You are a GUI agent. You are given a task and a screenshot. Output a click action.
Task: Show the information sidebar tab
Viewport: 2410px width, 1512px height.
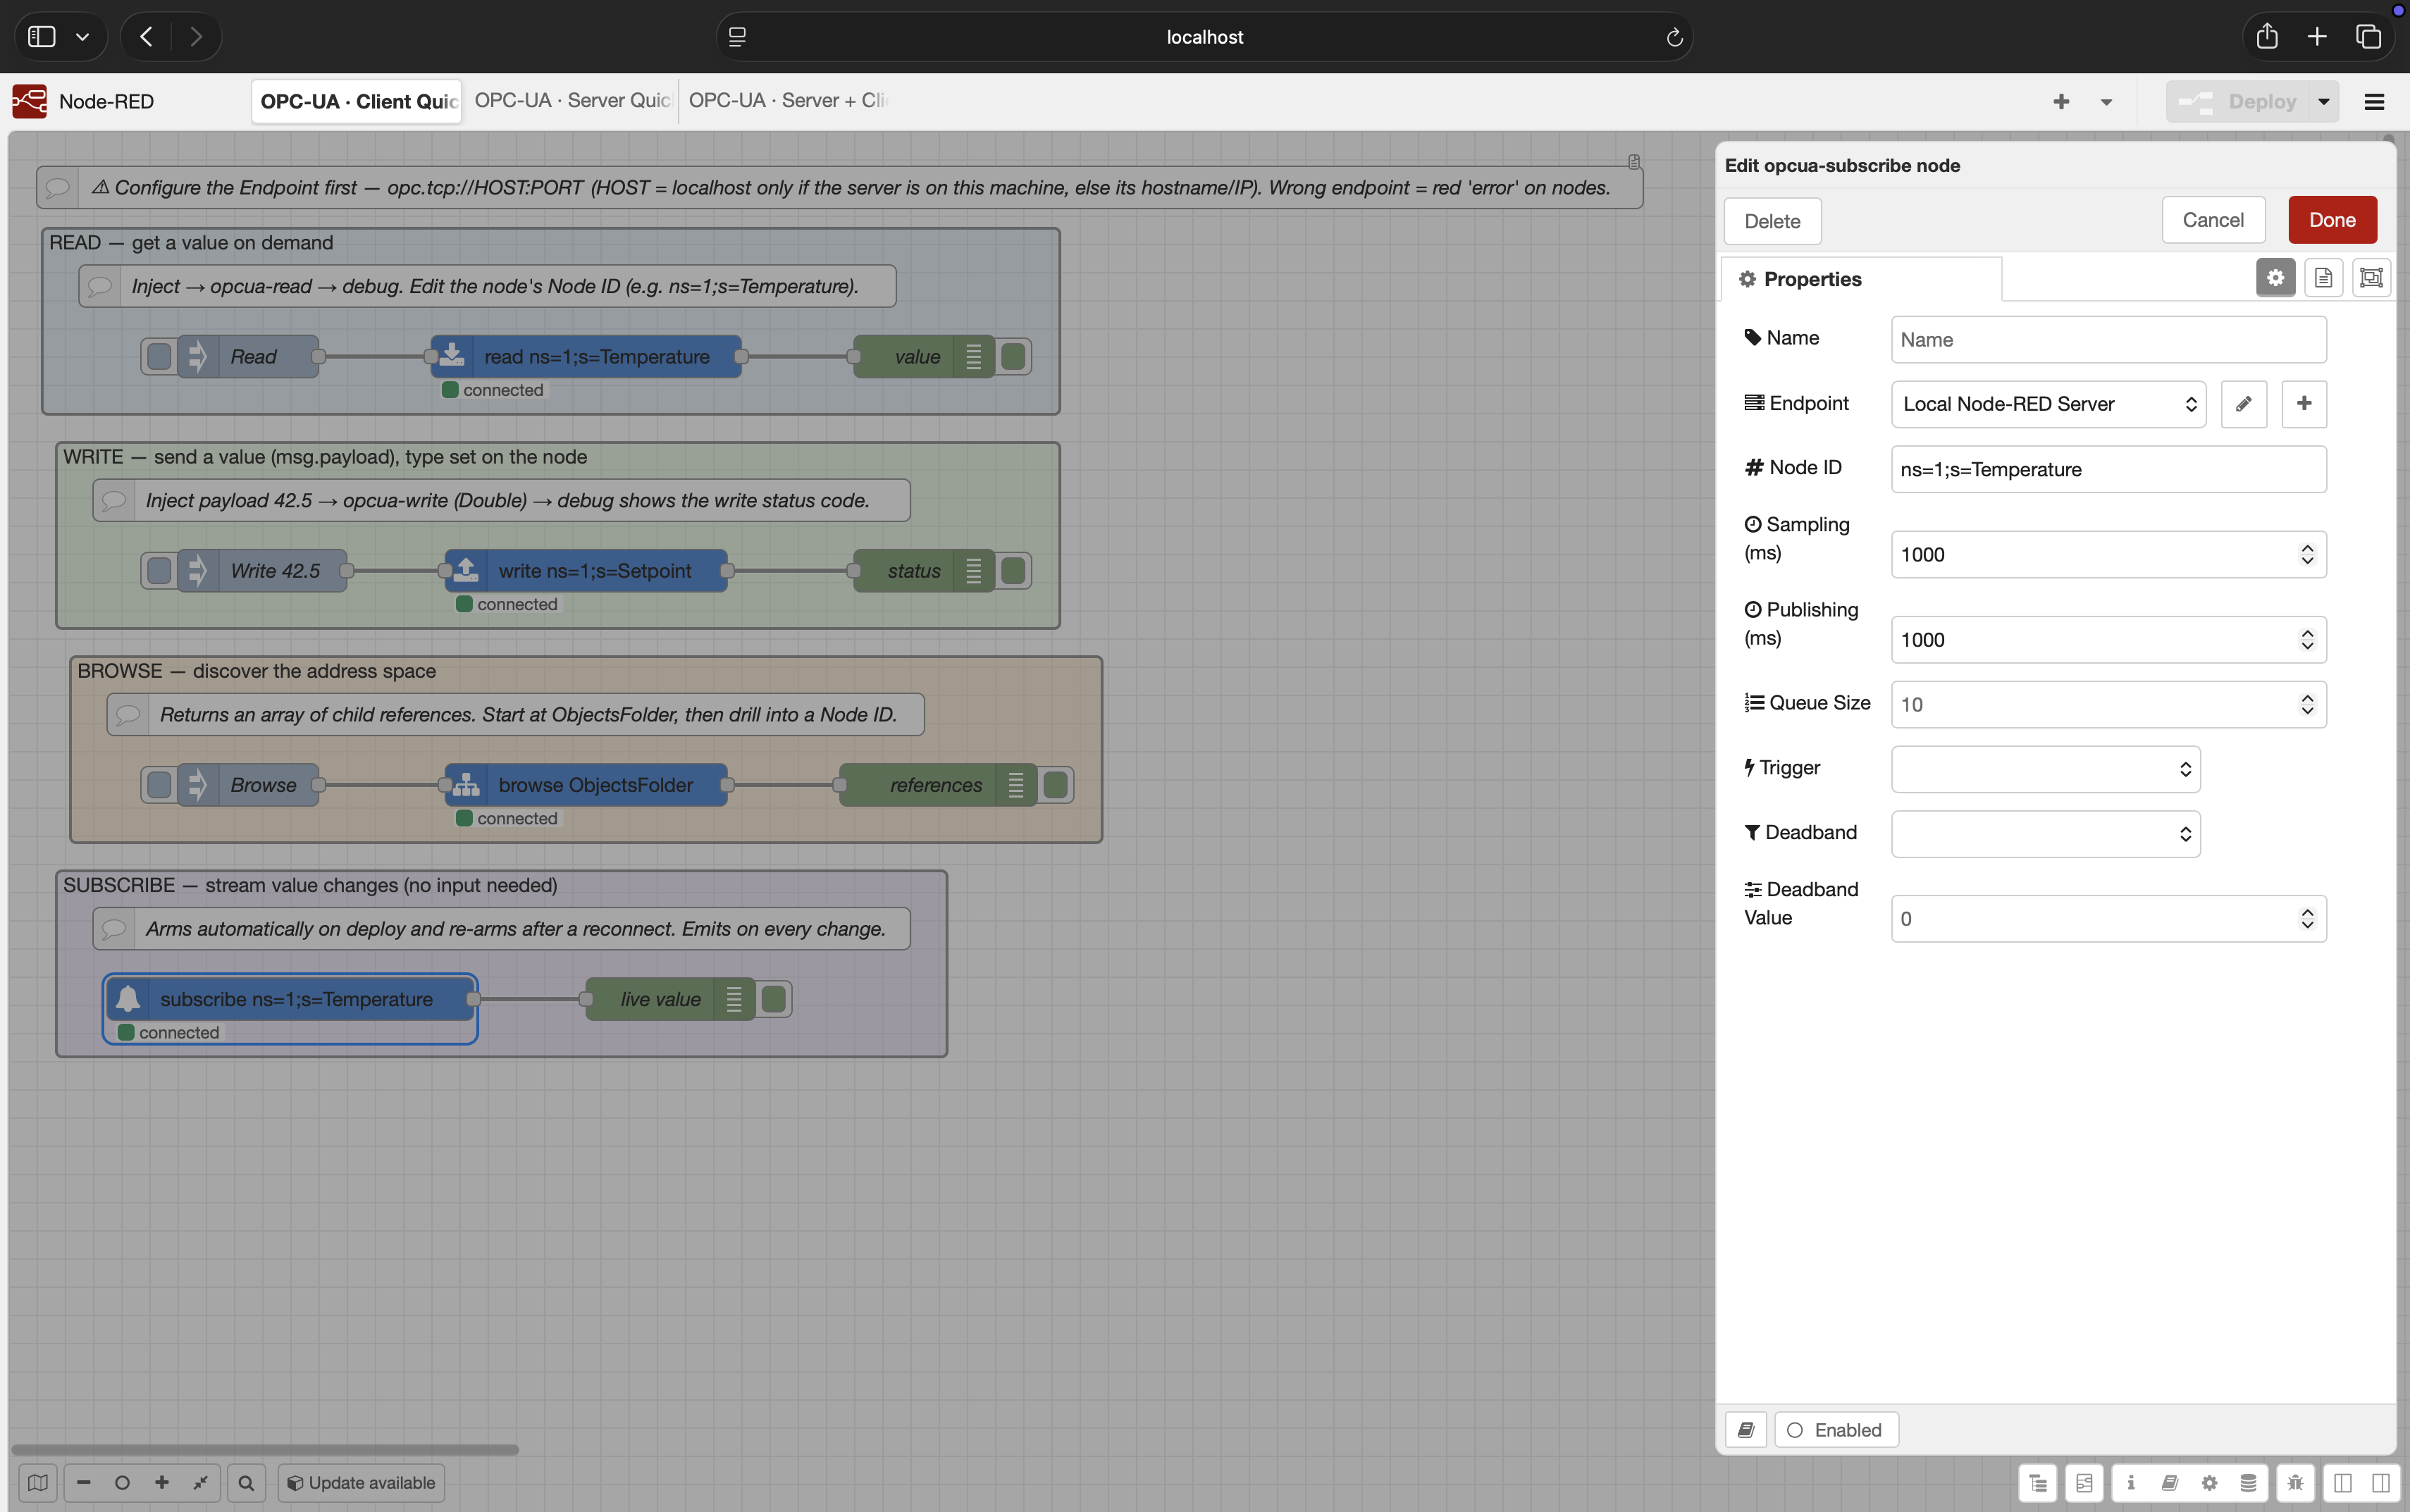tap(2131, 1483)
